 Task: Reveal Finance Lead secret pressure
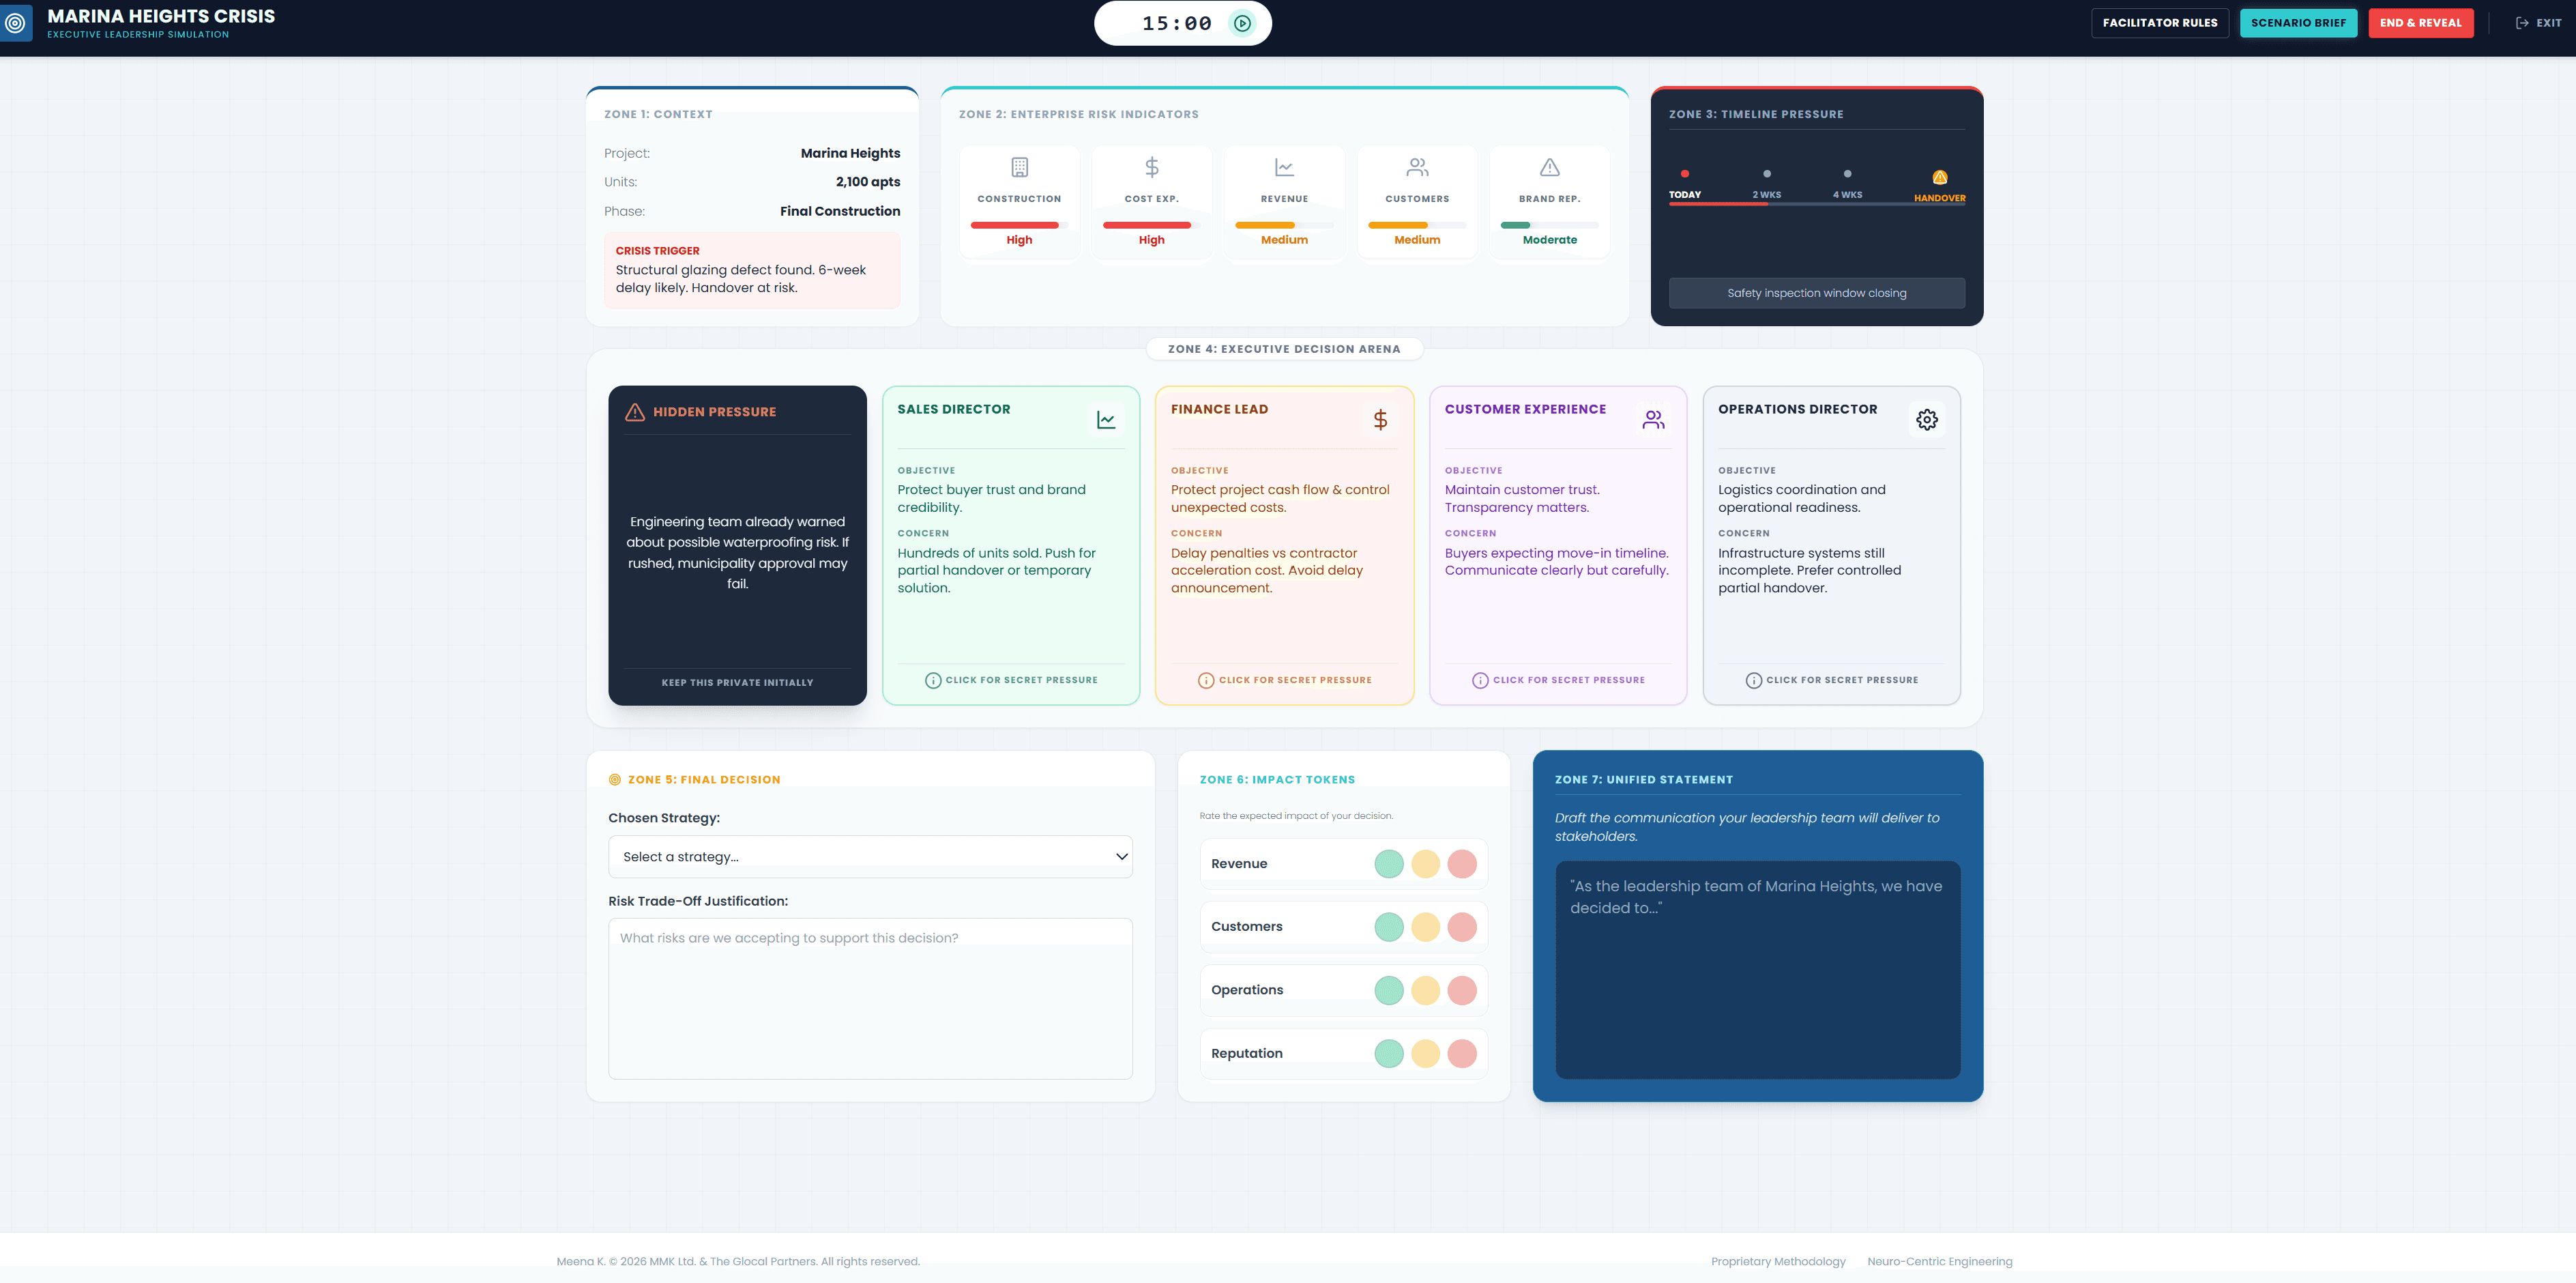pos(1284,680)
